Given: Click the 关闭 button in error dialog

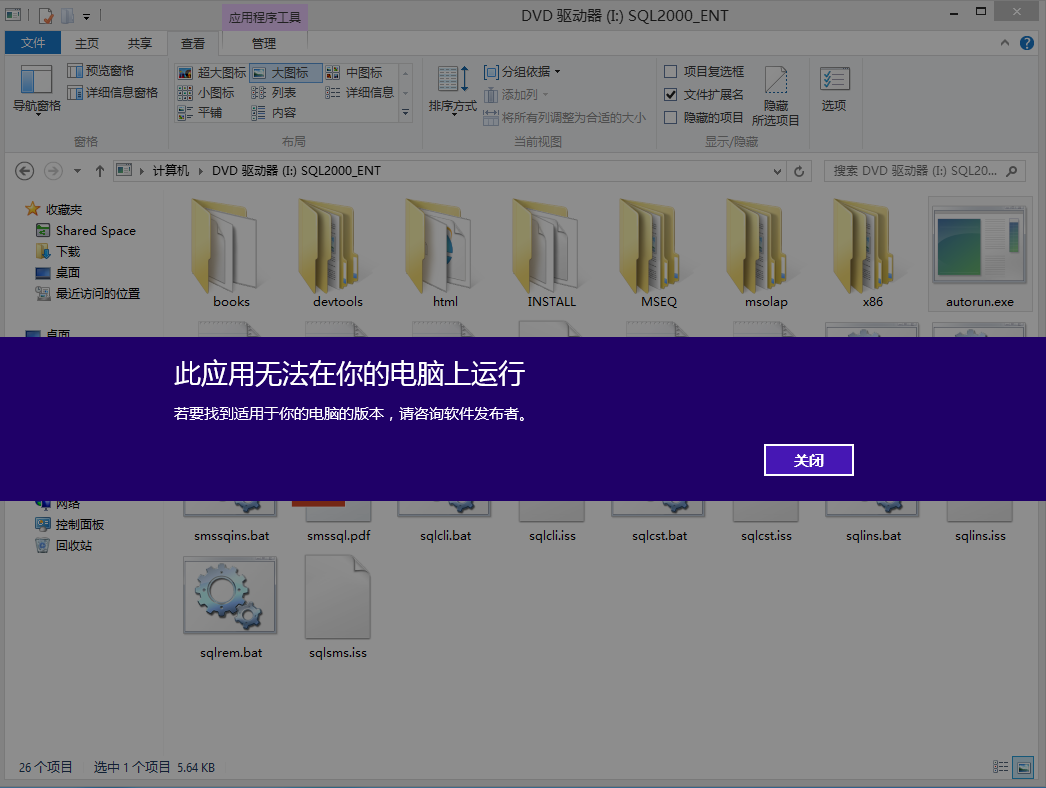Looking at the screenshot, I should (x=808, y=460).
